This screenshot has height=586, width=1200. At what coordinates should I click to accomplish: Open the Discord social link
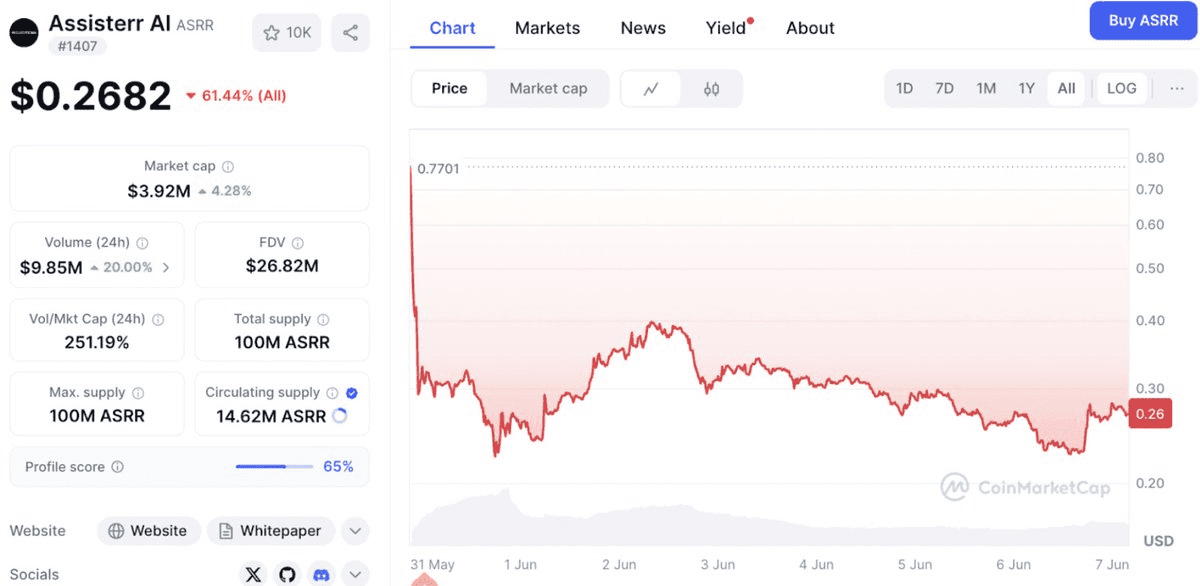coord(321,574)
